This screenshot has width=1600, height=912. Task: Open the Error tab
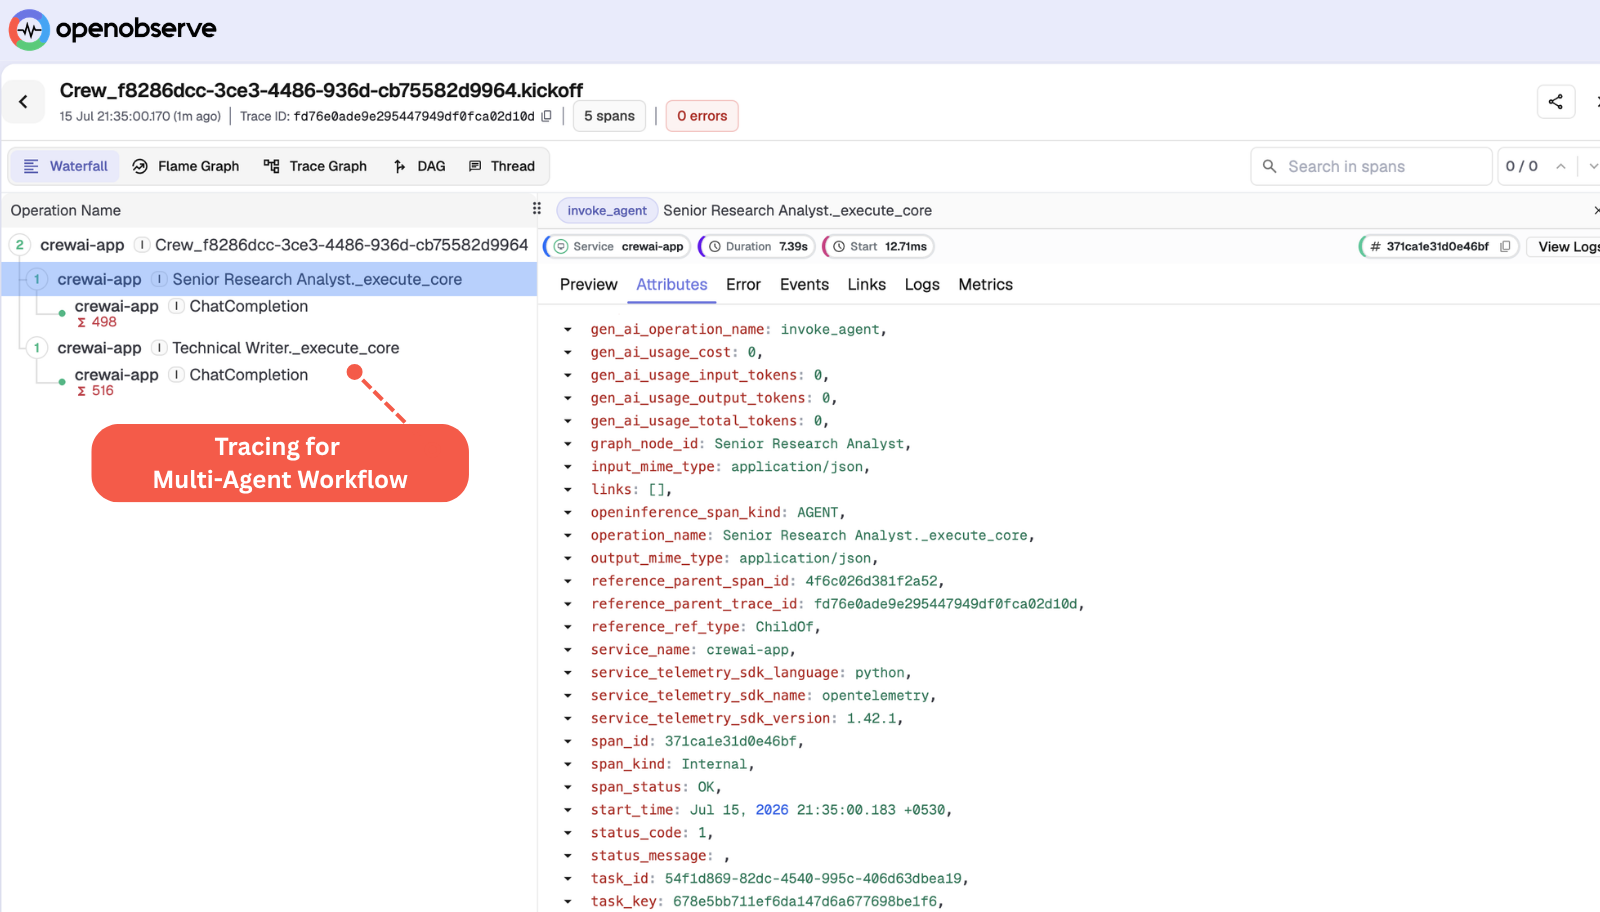(x=743, y=285)
